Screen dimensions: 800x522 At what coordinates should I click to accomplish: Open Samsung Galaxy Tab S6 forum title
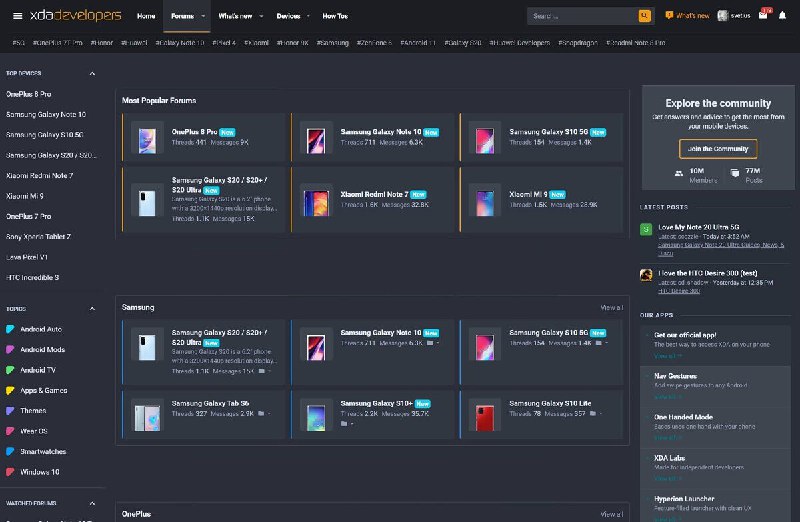coord(210,403)
